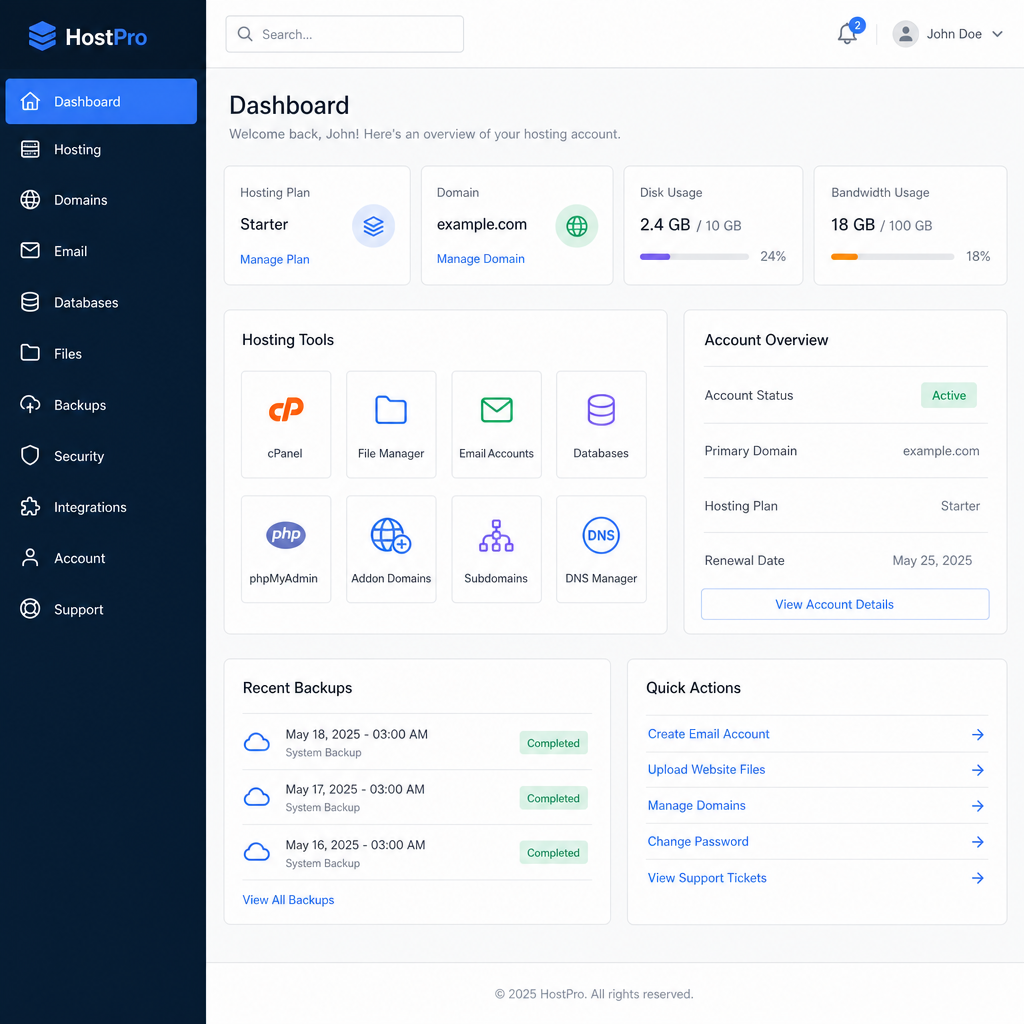The width and height of the screenshot is (1024, 1024).
Task: Click Completed badge for May 16 backup
Action: [553, 853]
